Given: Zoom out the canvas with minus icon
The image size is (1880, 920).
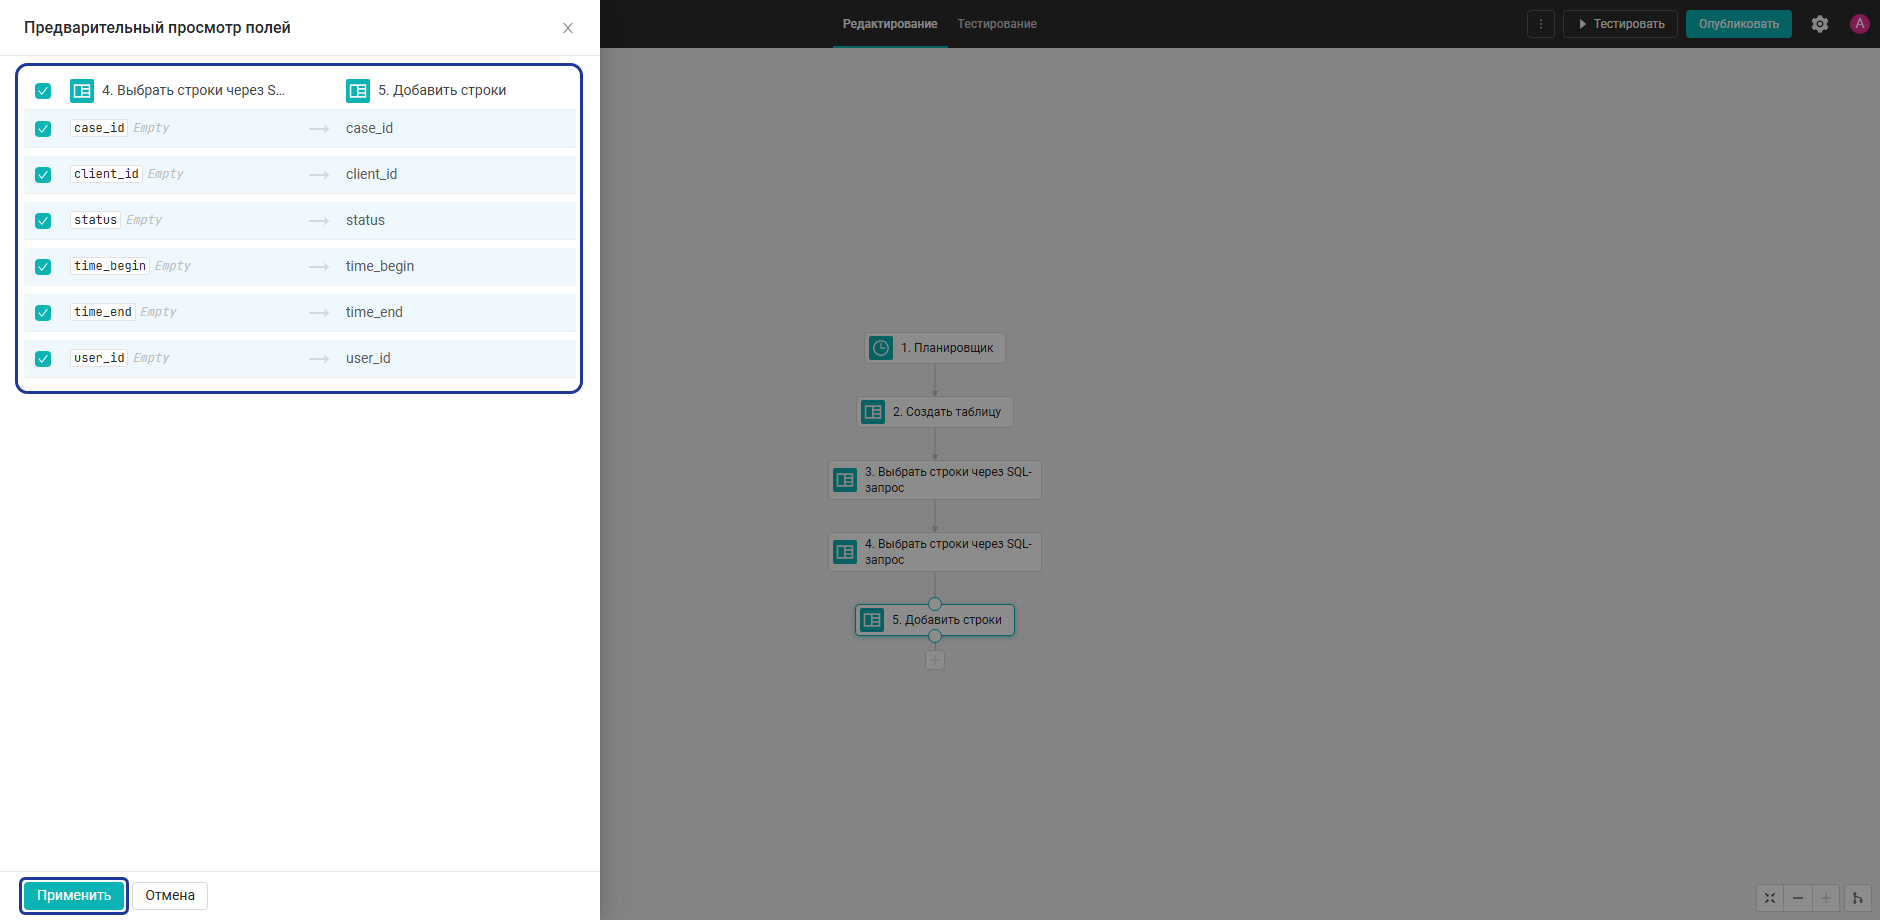Looking at the screenshot, I should pyautogui.click(x=1798, y=898).
